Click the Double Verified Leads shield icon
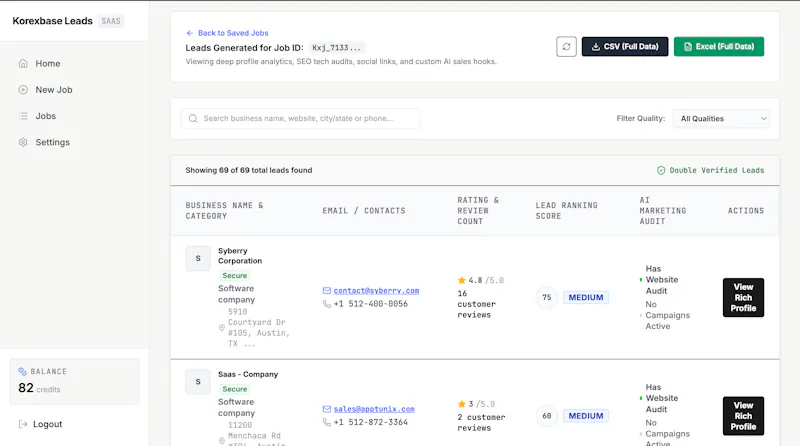The height and width of the screenshot is (446, 800). click(661, 170)
